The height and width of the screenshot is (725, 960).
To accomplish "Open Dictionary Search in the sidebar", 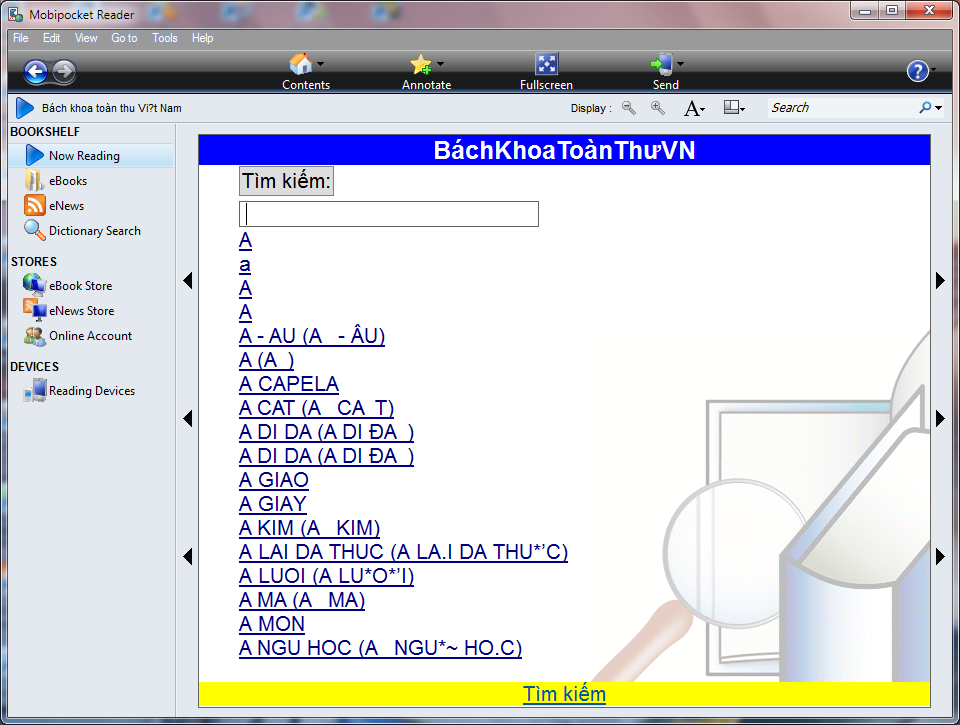I will [x=94, y=231].
